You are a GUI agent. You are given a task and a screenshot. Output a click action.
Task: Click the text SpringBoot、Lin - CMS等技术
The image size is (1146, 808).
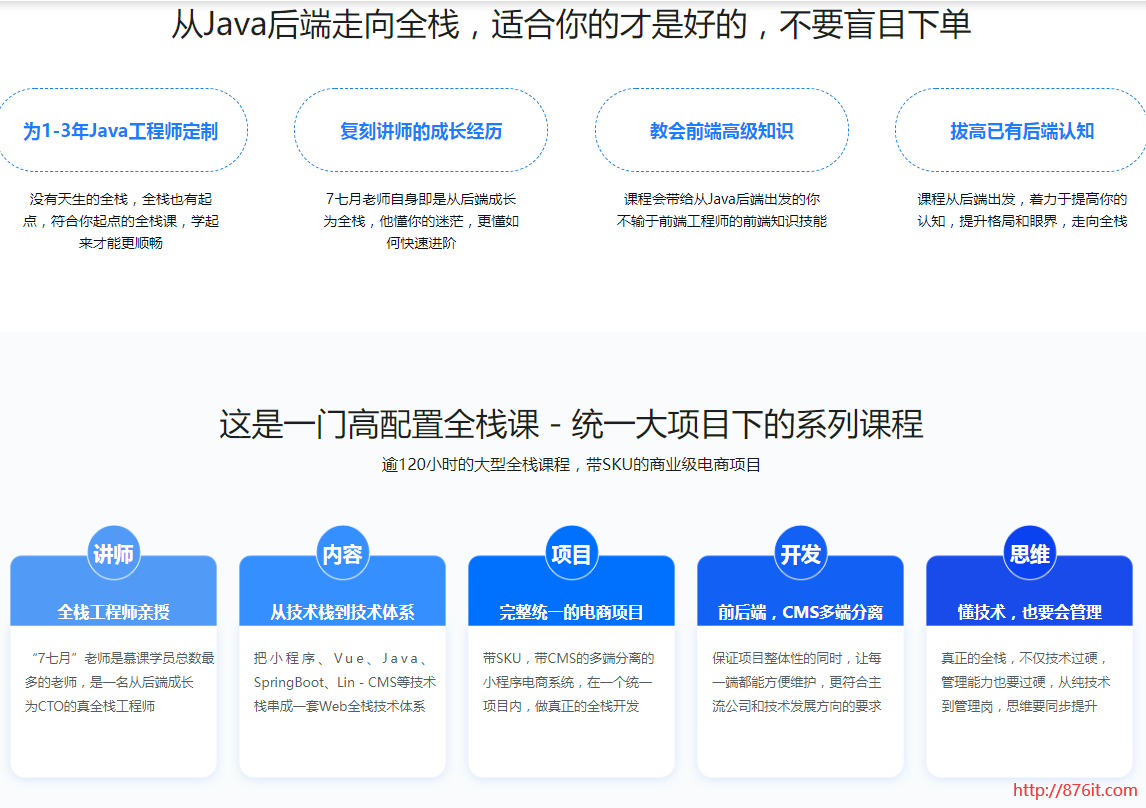(x=345, y=682)
